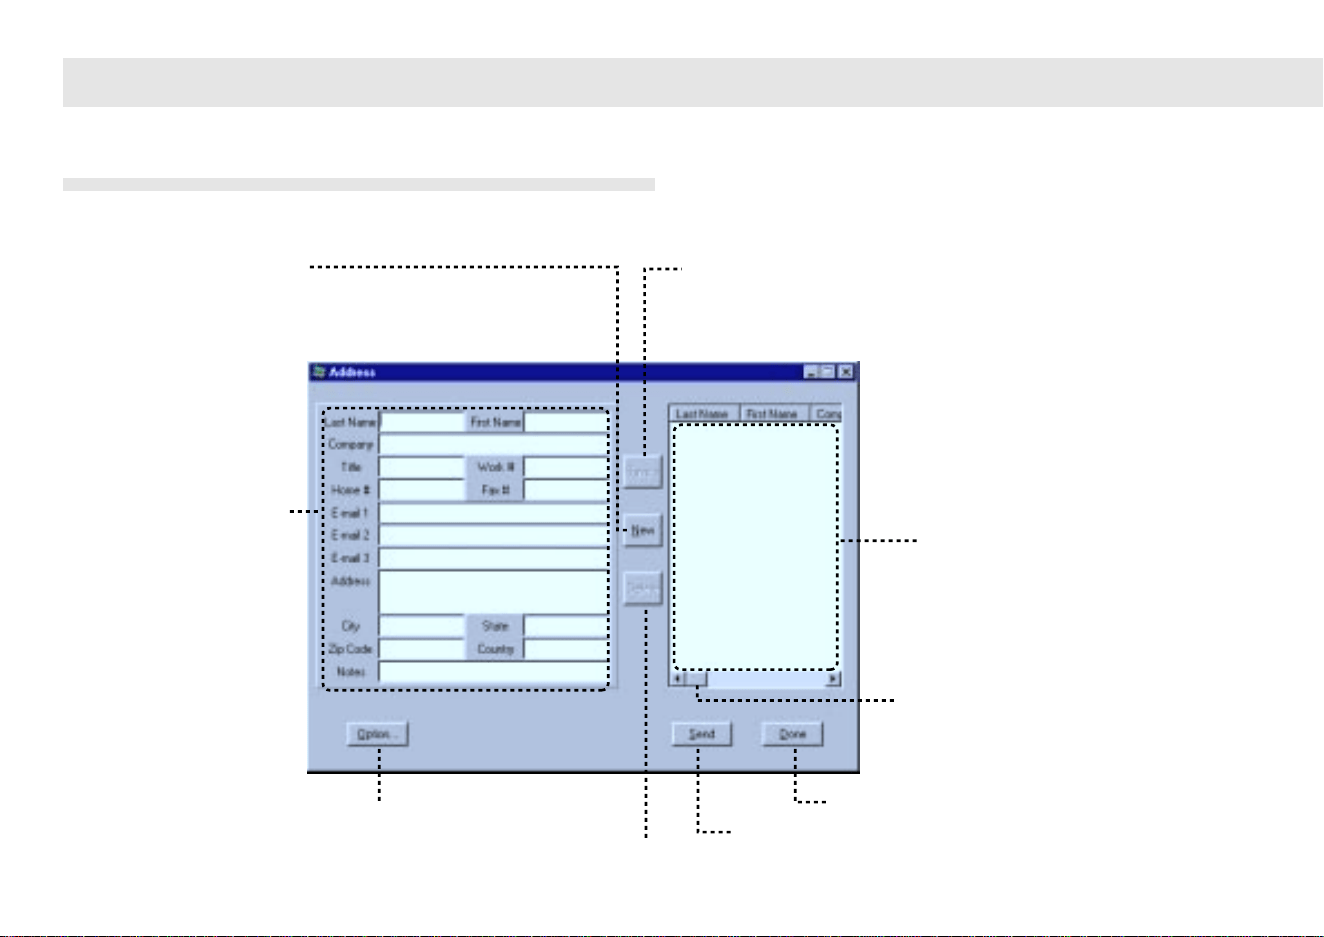Viewport: 1324px width, 937px height.
Task: Focus the Notes input field
Action: 493,672
